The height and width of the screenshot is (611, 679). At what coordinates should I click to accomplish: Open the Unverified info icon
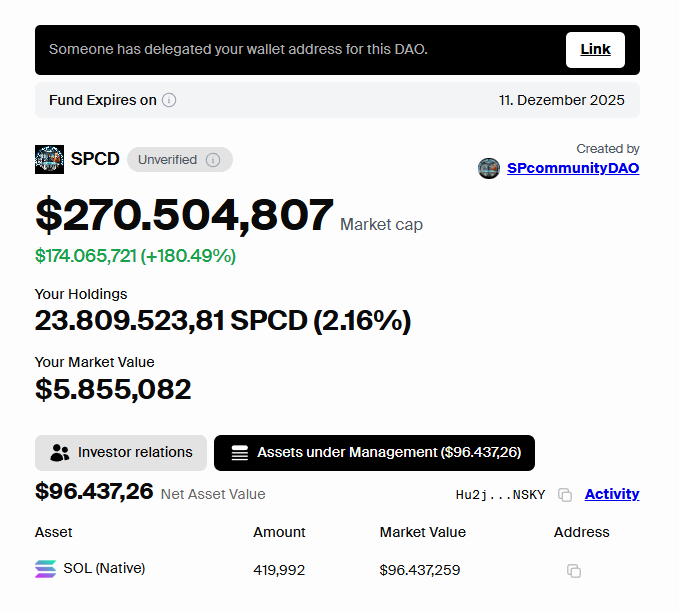click(x=213, y=160)
